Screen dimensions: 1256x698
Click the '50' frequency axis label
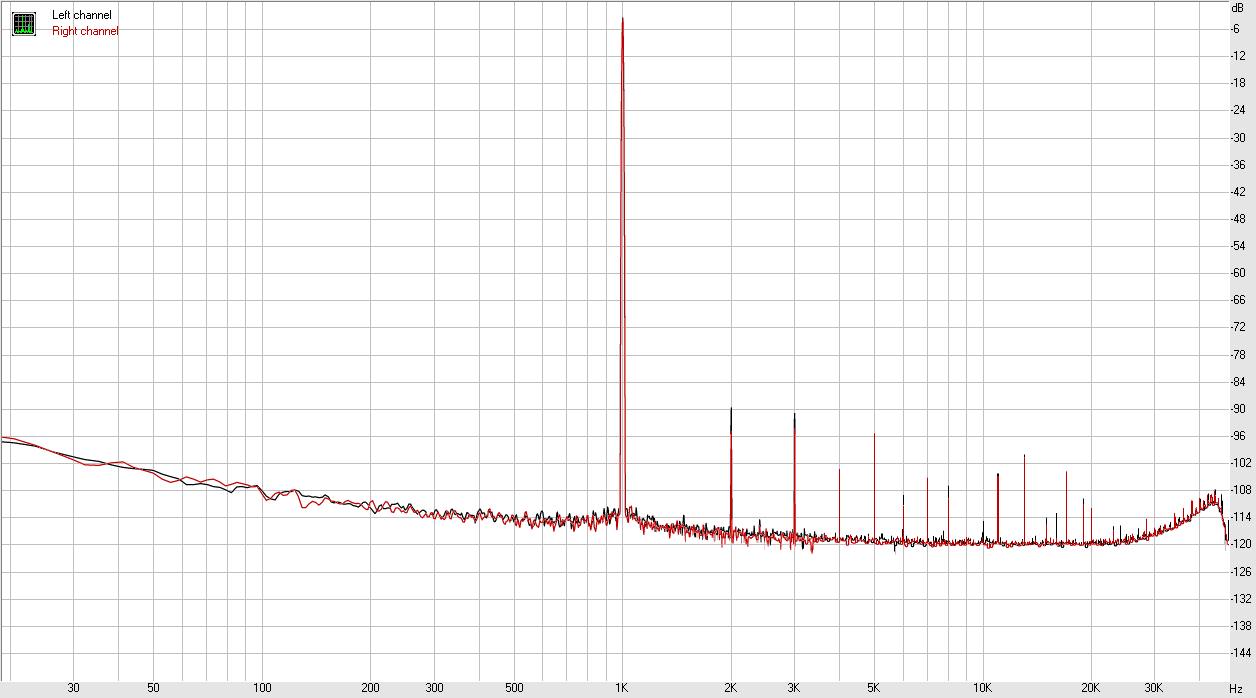pyautogui.click(x=153, y=688)
